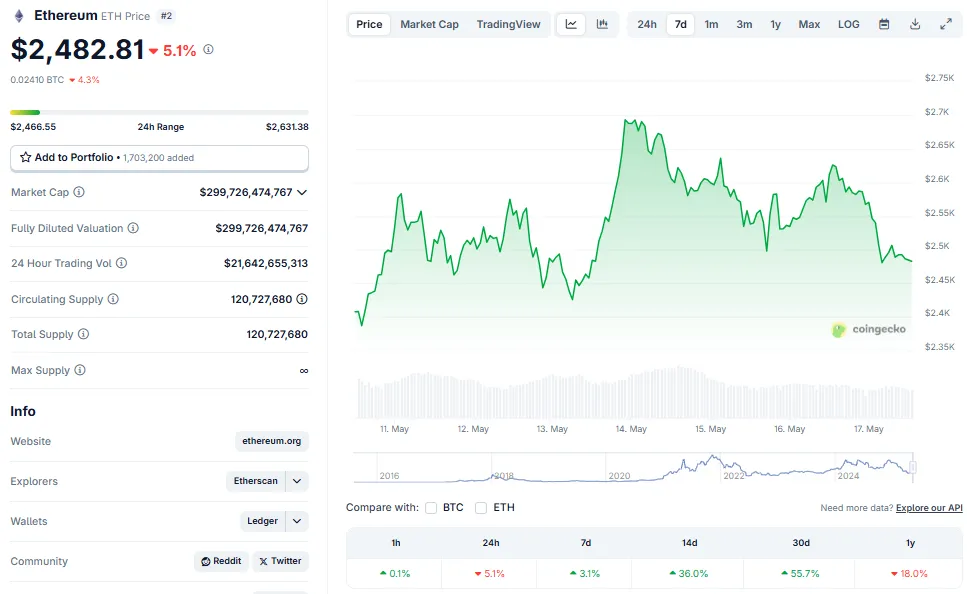The height and width of the screenshot is (594, 967).
Task: Click the range handle on history navigator
Action: [913, 467]
